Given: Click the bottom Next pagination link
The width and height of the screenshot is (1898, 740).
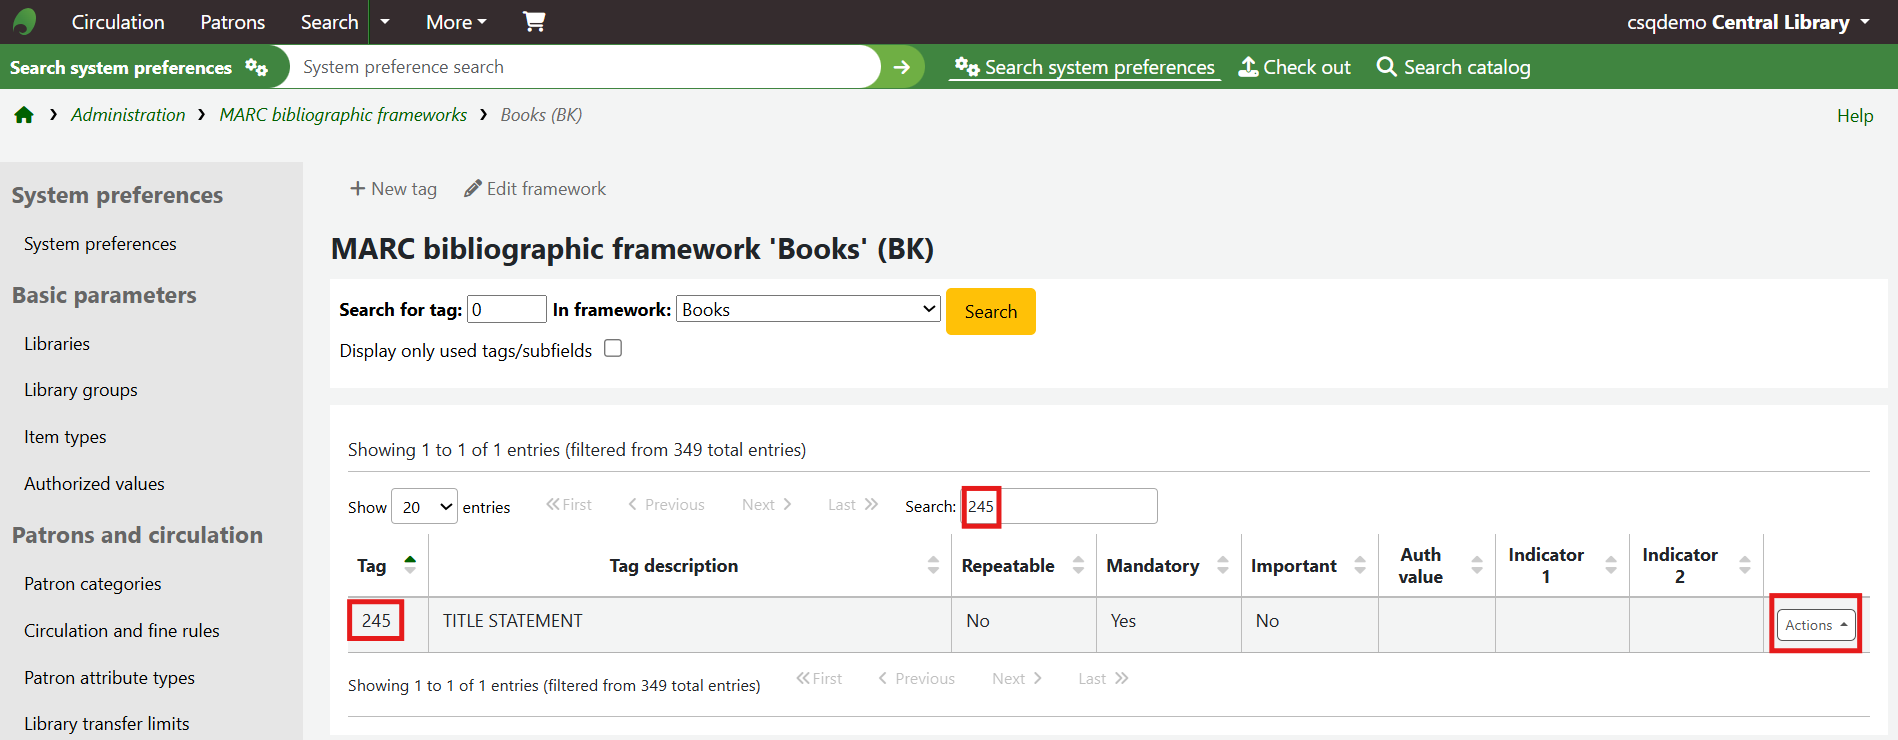Looking at the screenshot, I should point(1017,679).
